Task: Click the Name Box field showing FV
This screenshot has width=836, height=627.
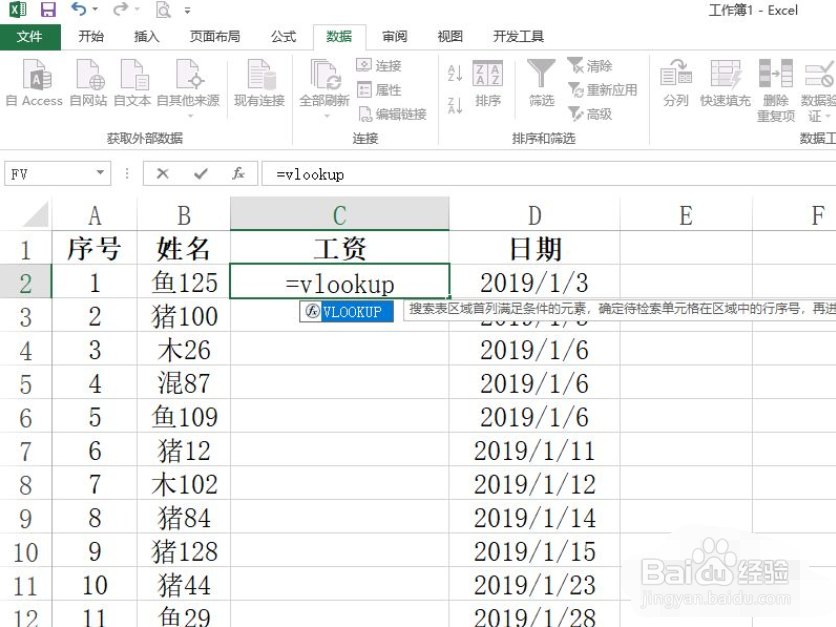Action: 48,174
